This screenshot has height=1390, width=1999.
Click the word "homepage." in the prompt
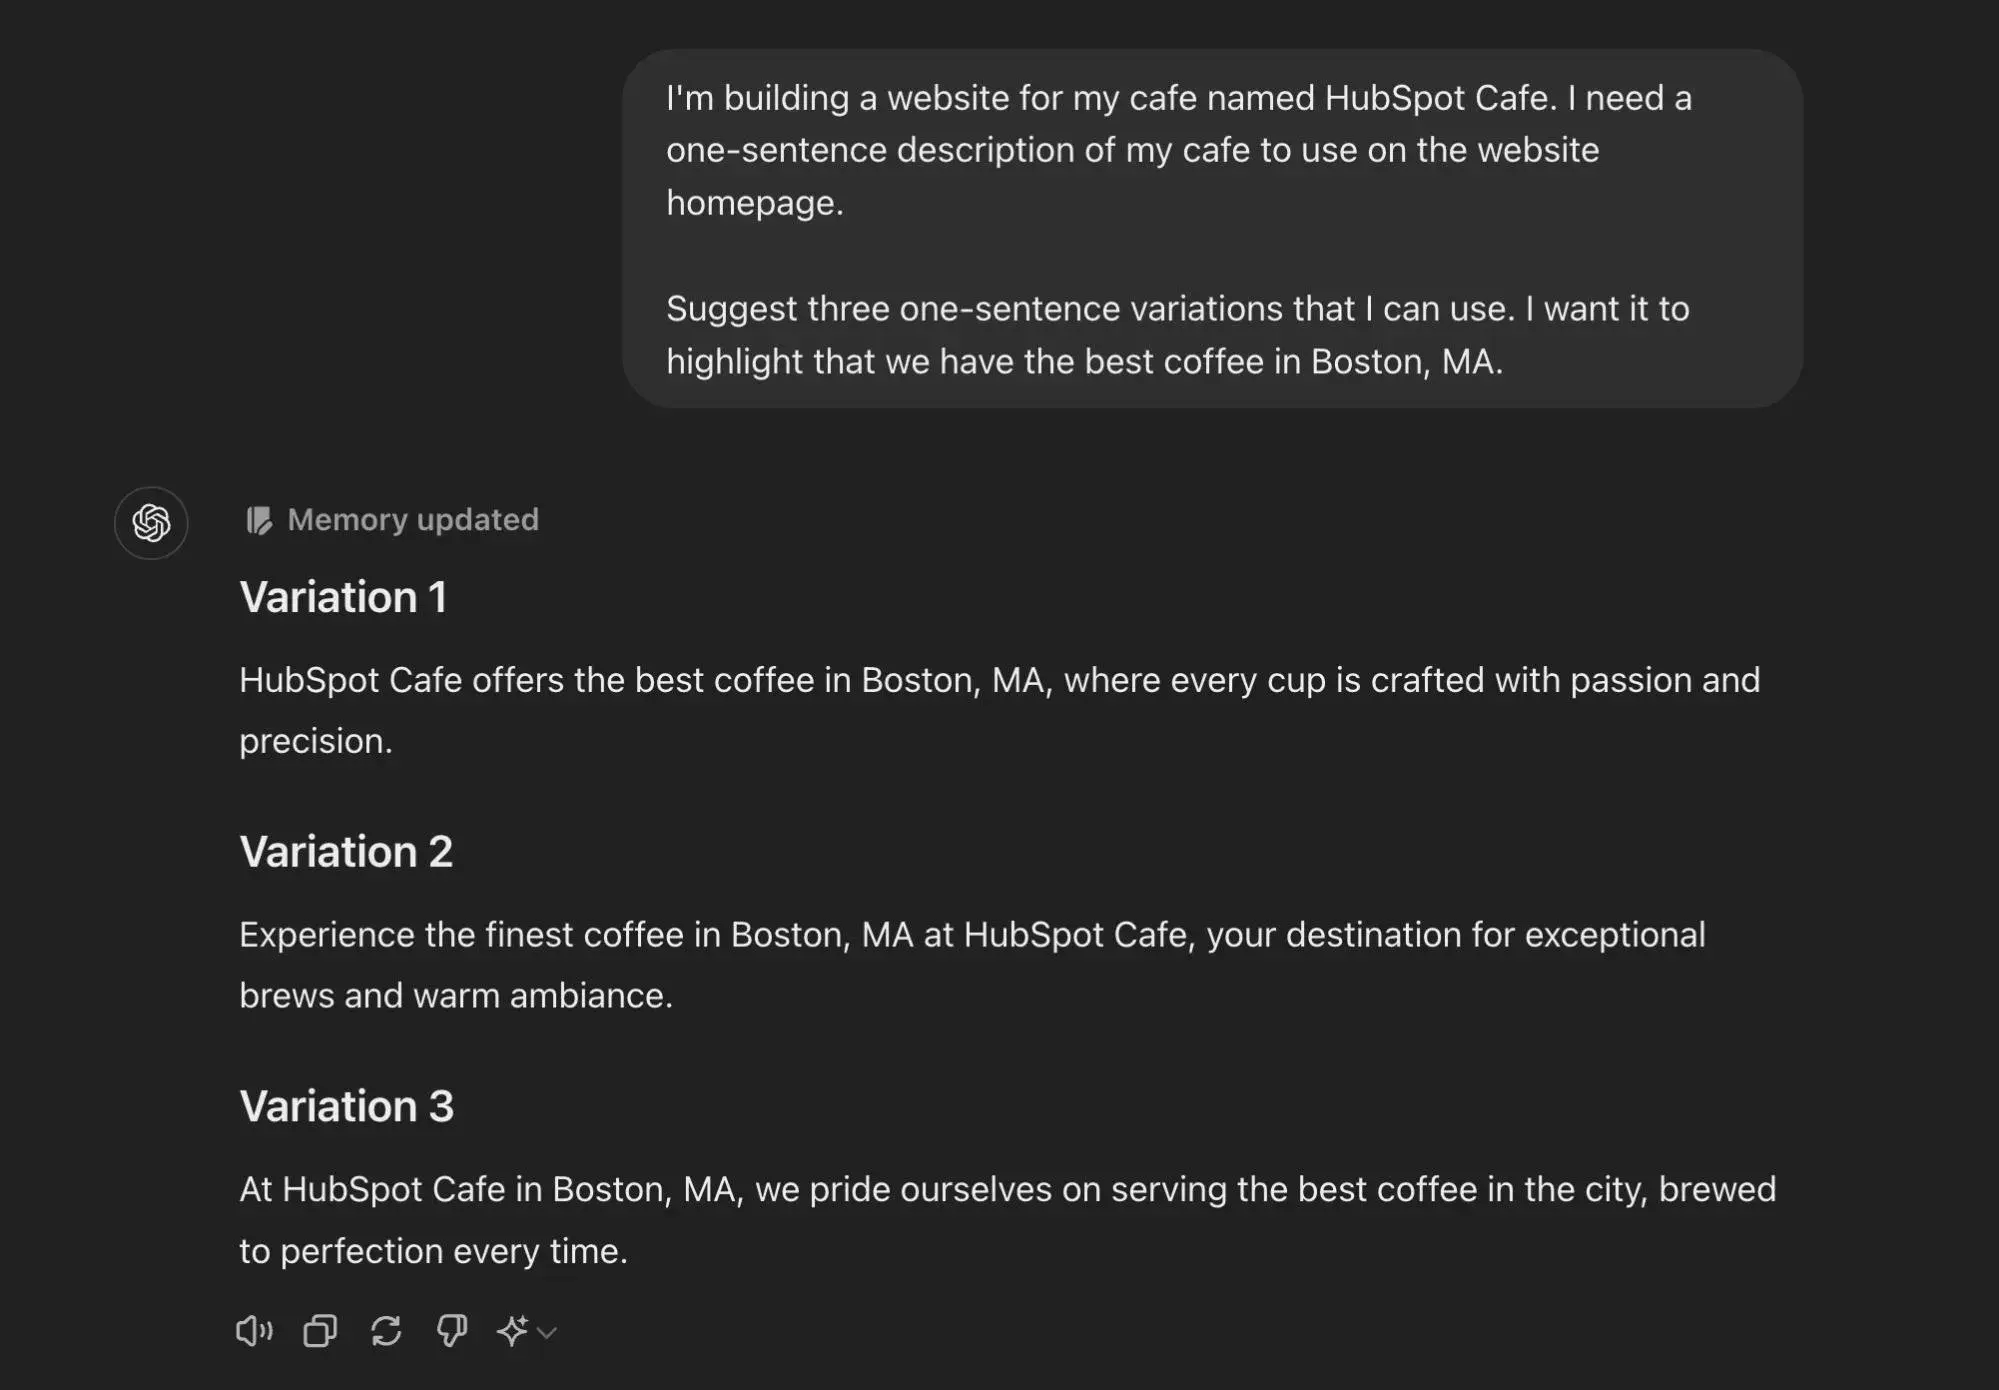coord(755,203)
